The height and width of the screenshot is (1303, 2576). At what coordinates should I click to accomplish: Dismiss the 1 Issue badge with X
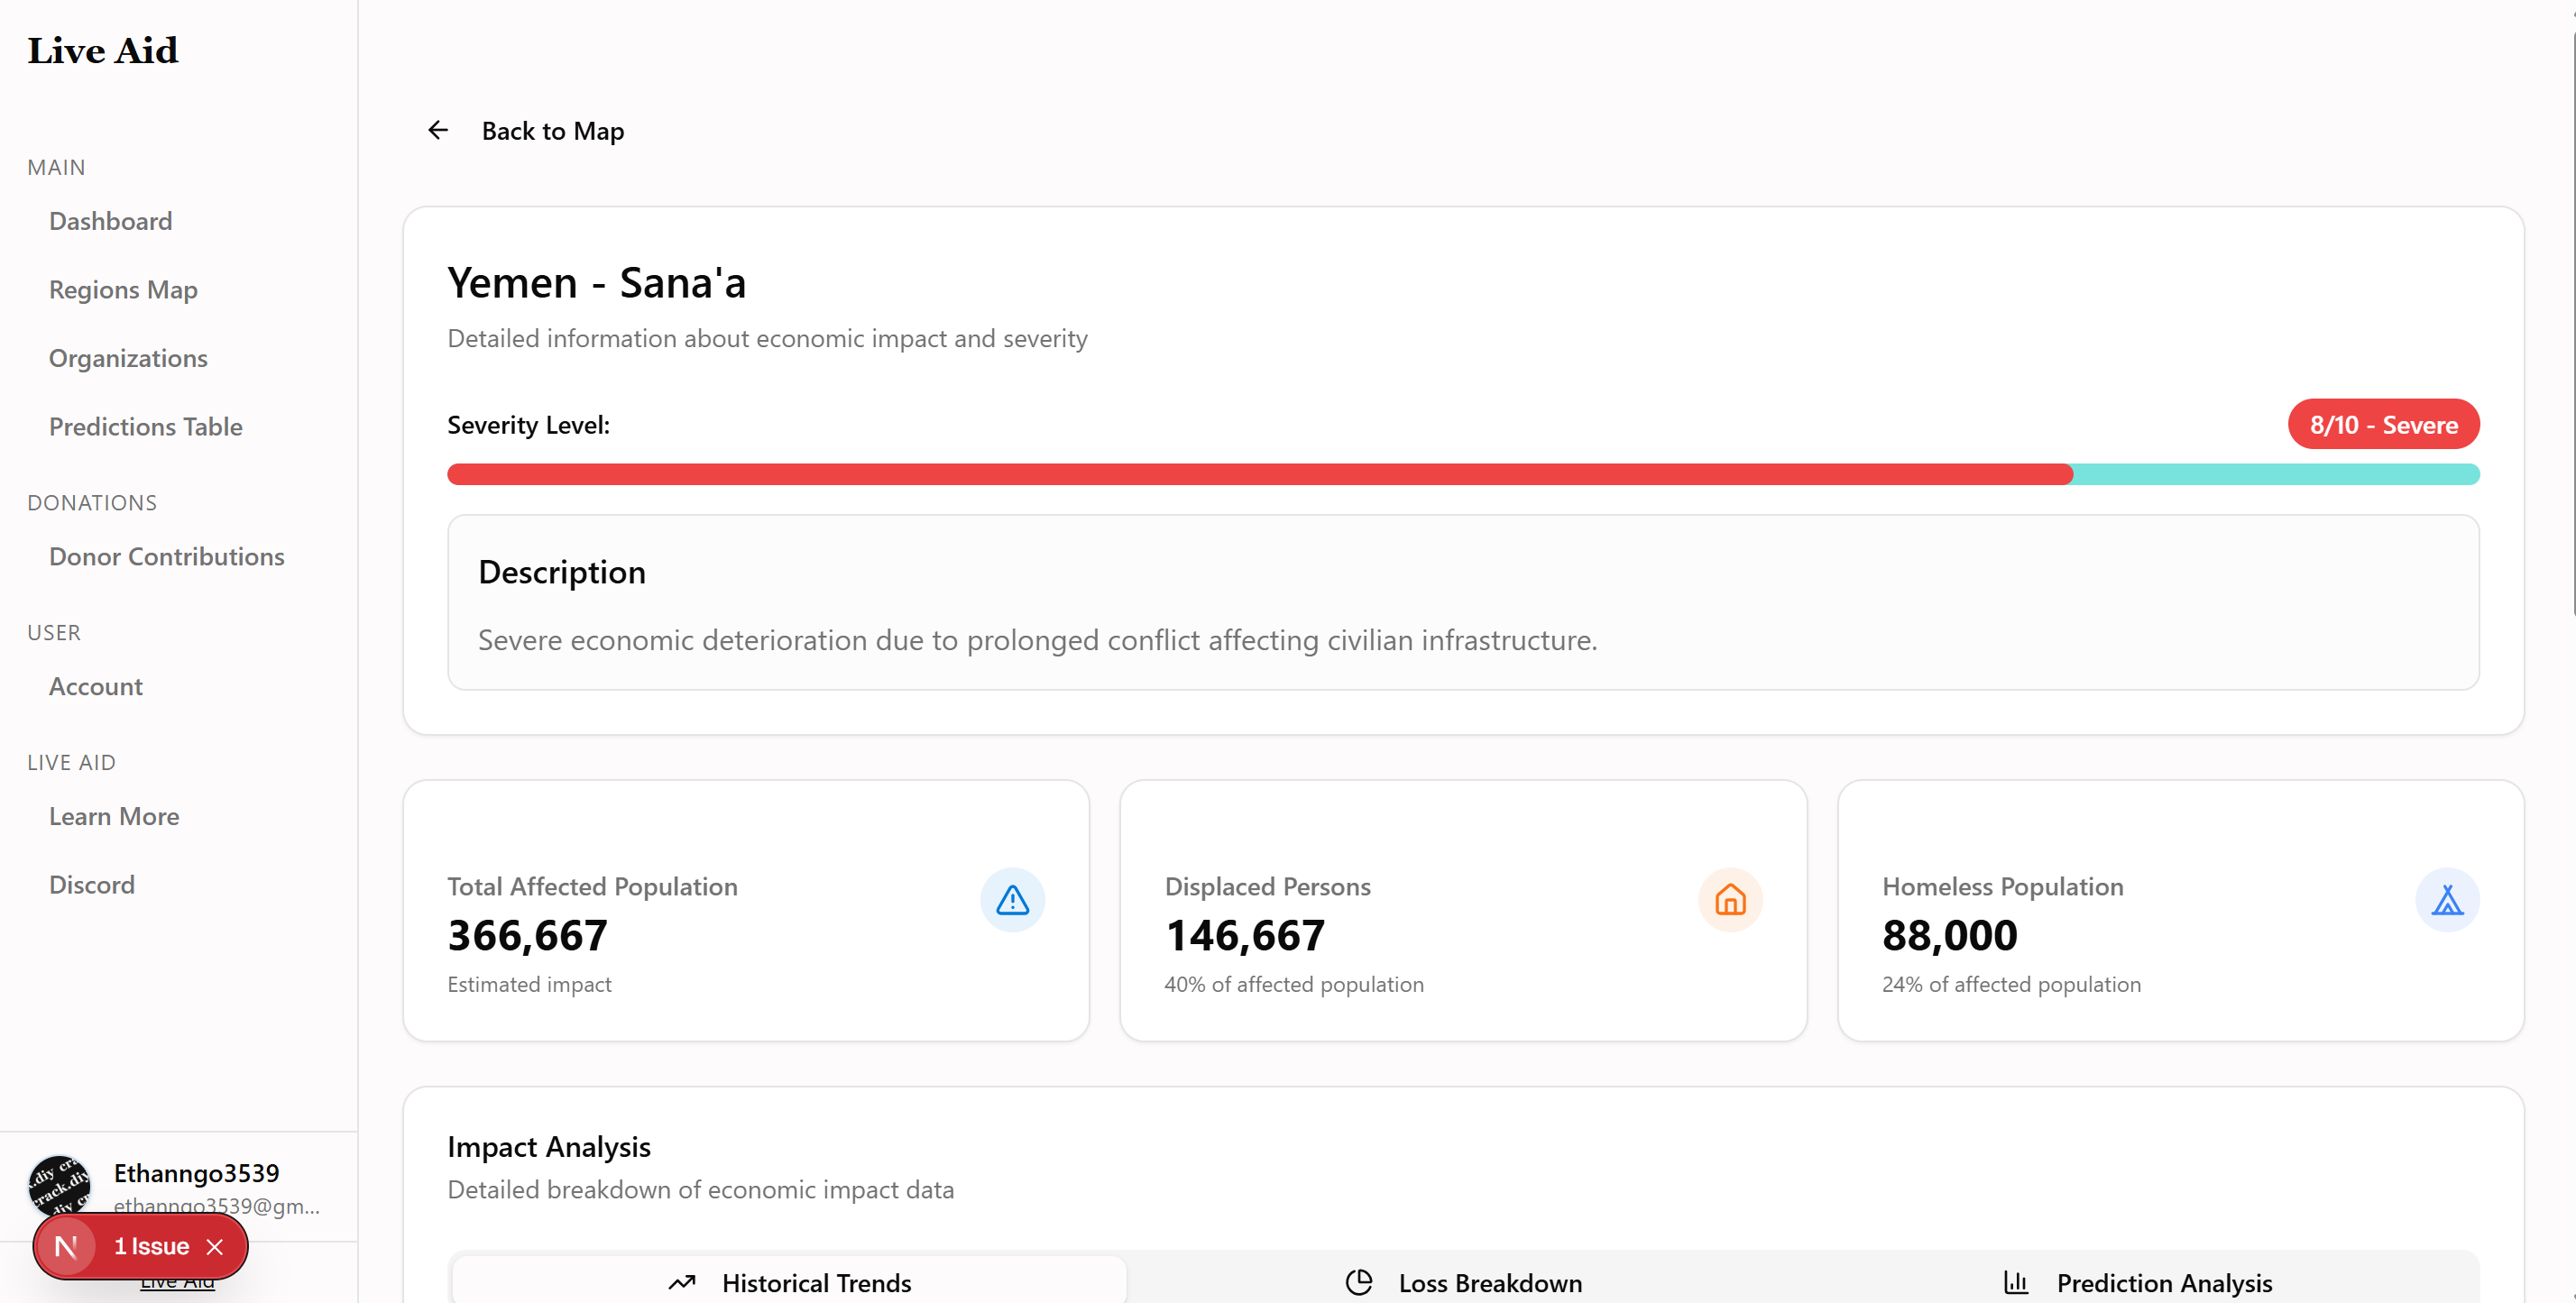point(215,1246)
